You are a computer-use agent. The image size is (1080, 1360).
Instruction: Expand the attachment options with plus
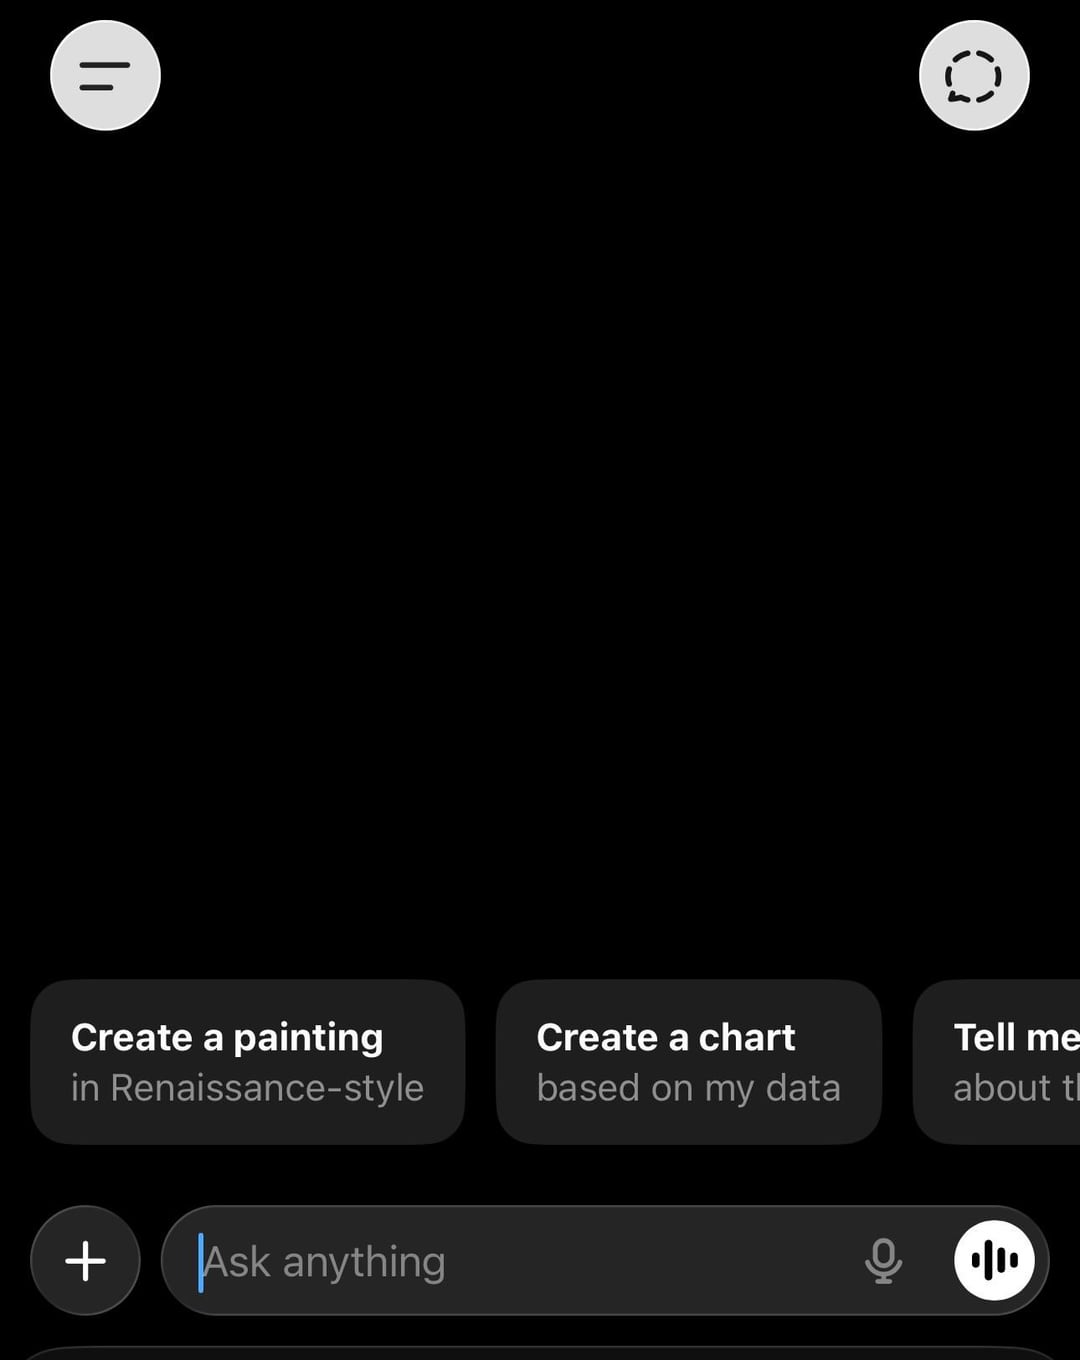click(x=86, y=1261)
